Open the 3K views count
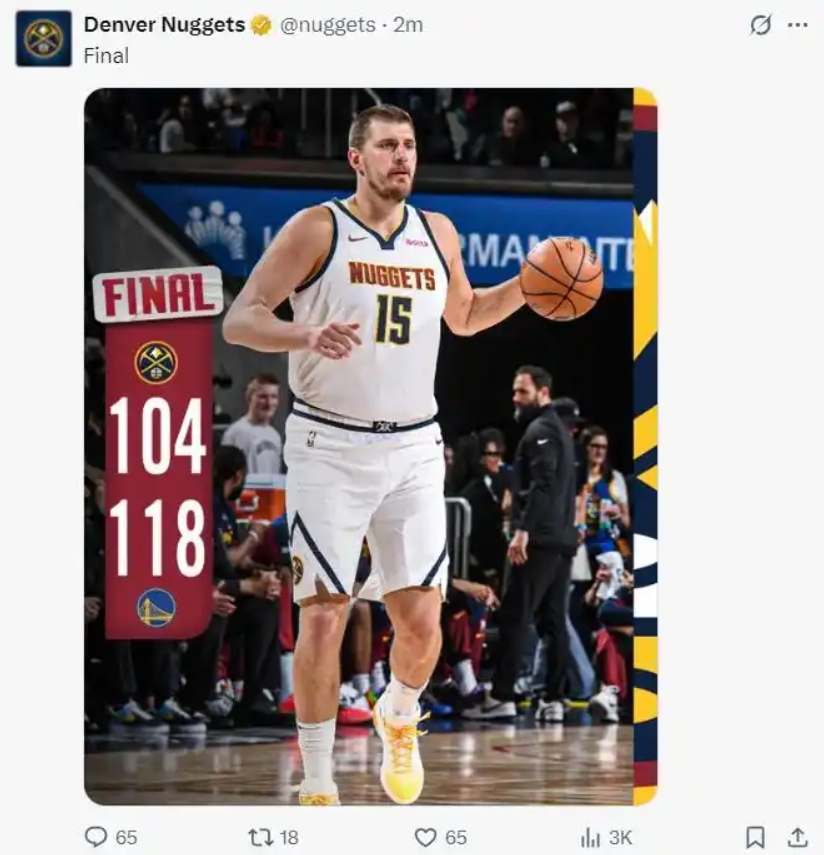 coord(619,837)
